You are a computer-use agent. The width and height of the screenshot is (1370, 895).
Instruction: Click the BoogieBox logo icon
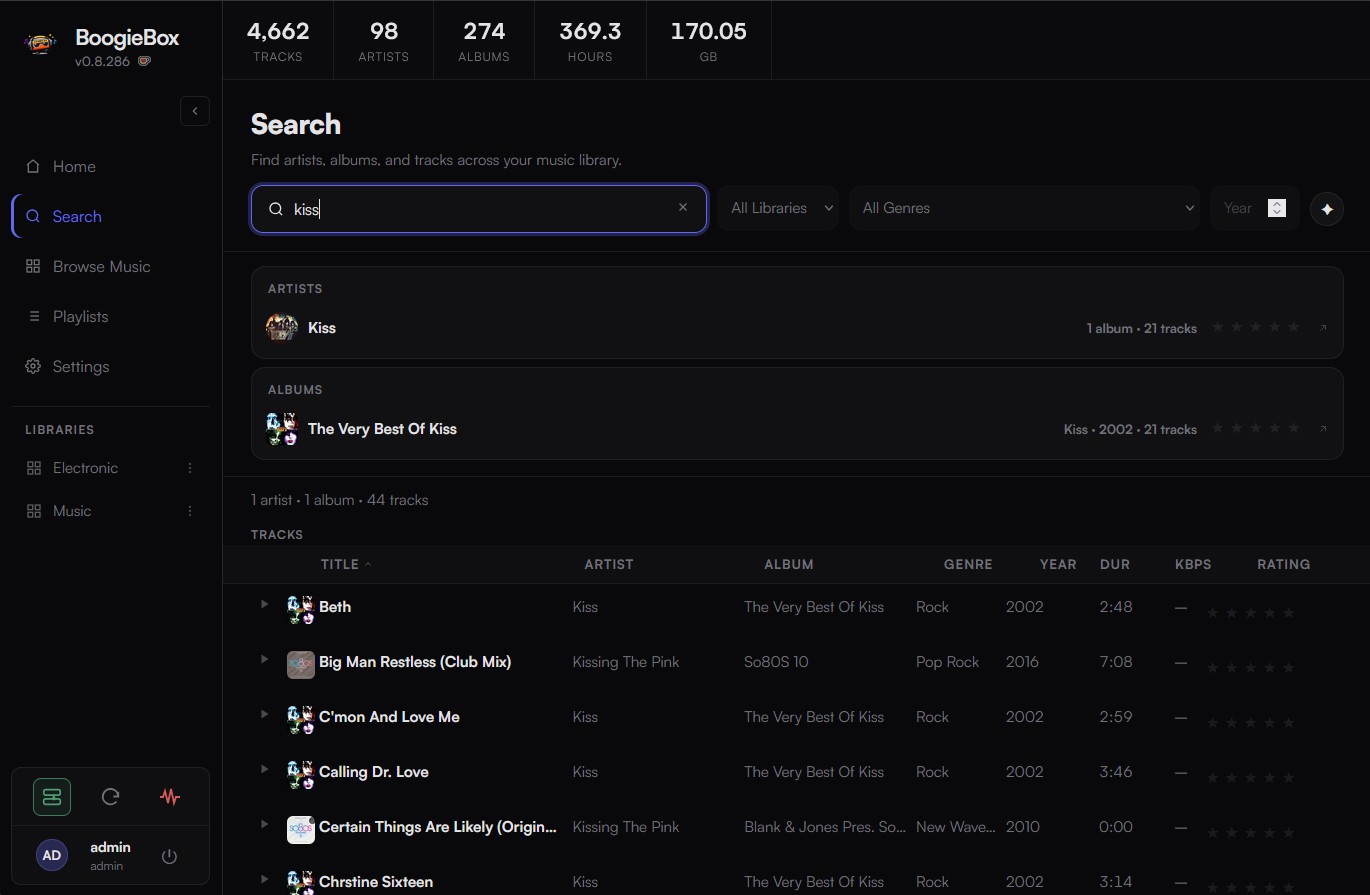[x=40, y=44]
